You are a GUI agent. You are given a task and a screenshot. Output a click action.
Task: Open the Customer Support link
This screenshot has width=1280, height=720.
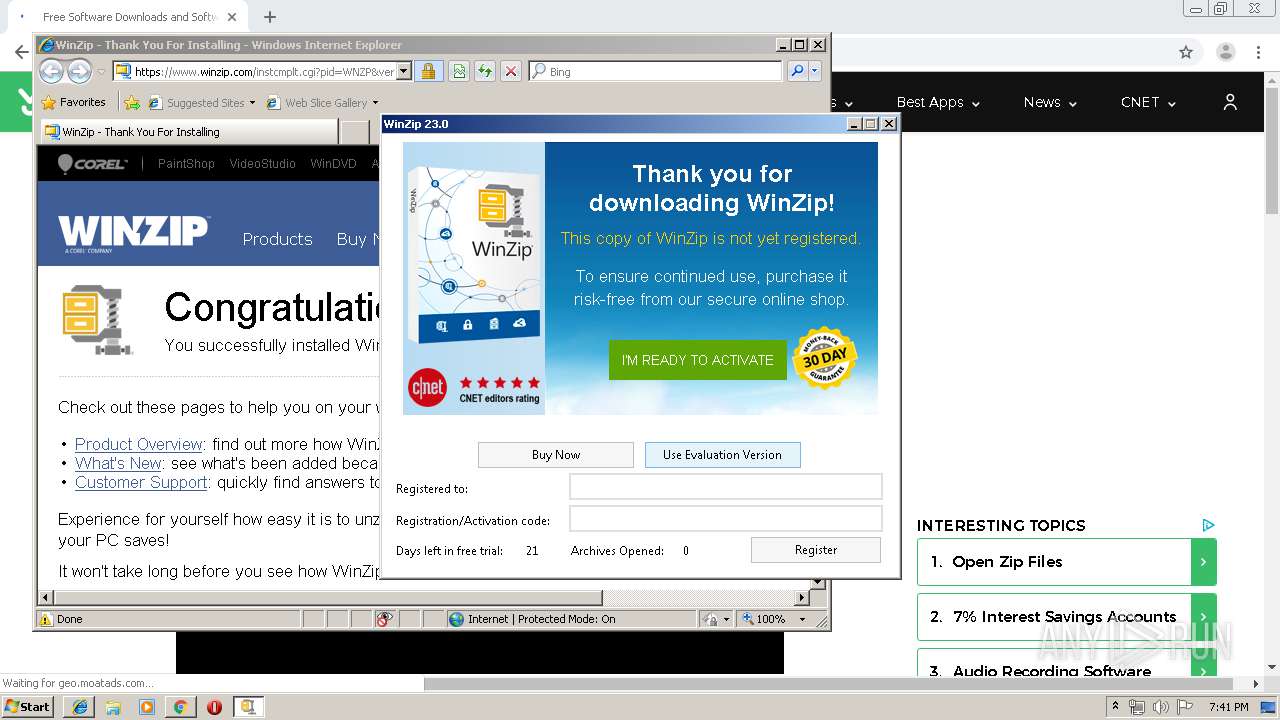click(x=141, y=482)
